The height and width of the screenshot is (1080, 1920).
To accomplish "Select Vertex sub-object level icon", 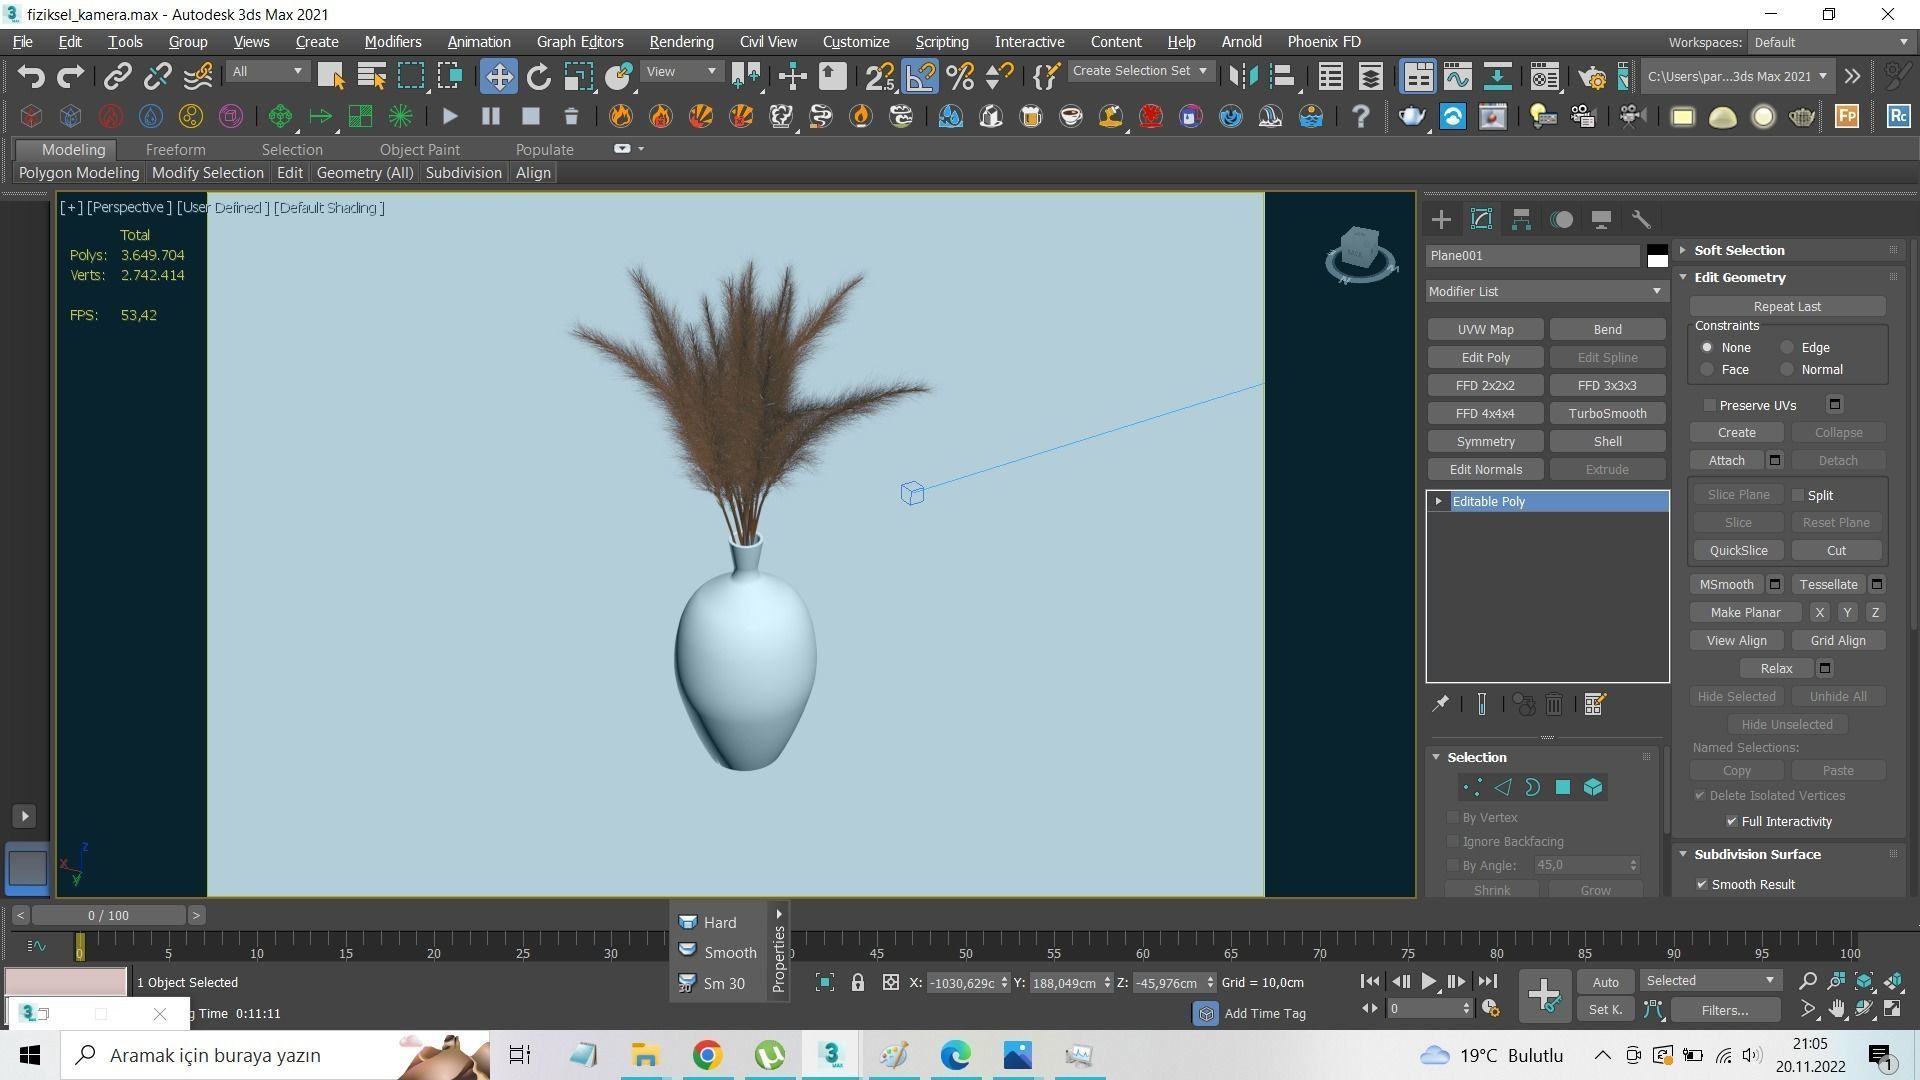I will click(1472, 788).
